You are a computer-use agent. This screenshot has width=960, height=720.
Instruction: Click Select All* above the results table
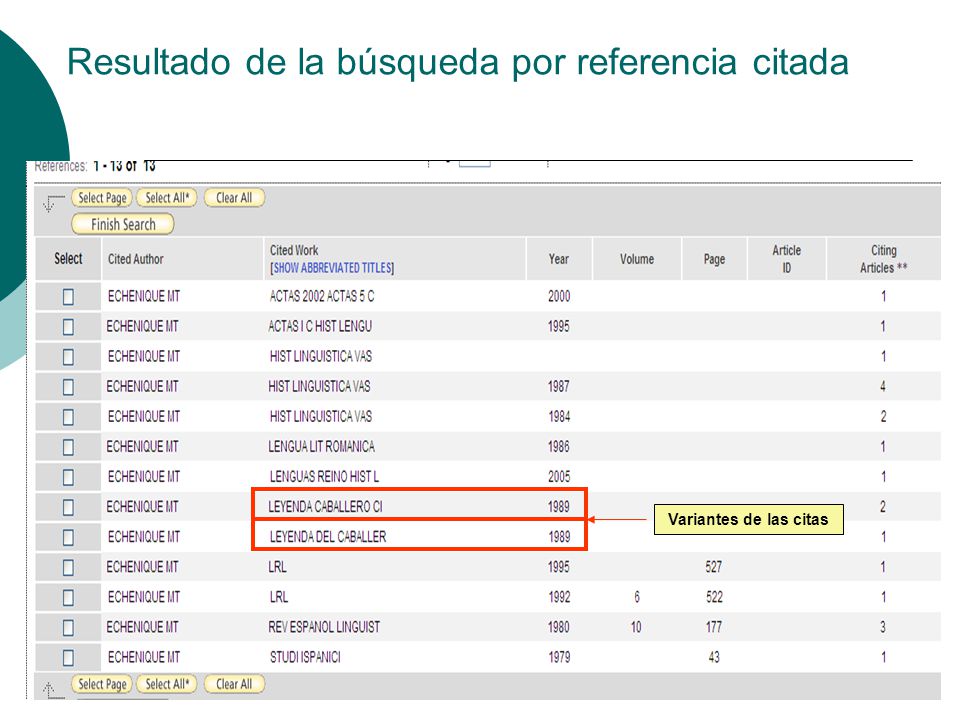click(167, 198)
